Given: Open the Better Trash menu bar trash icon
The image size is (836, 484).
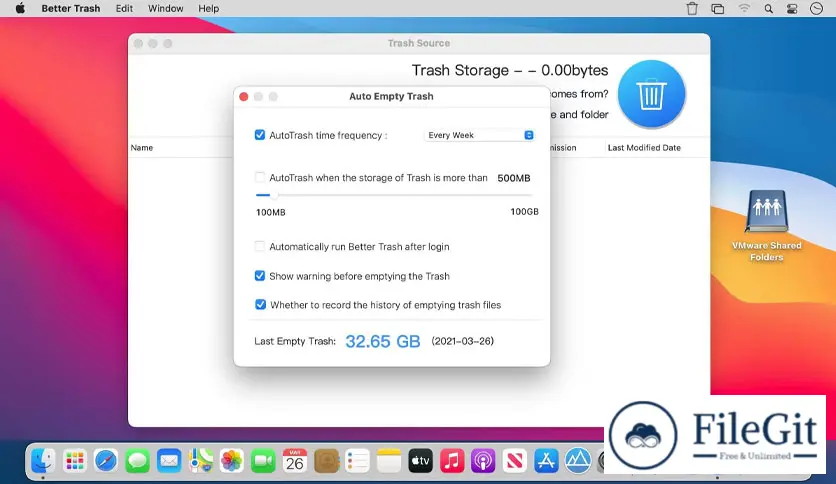Looking at the screenshot, I should pyautogui.click(x=692, y=9).
